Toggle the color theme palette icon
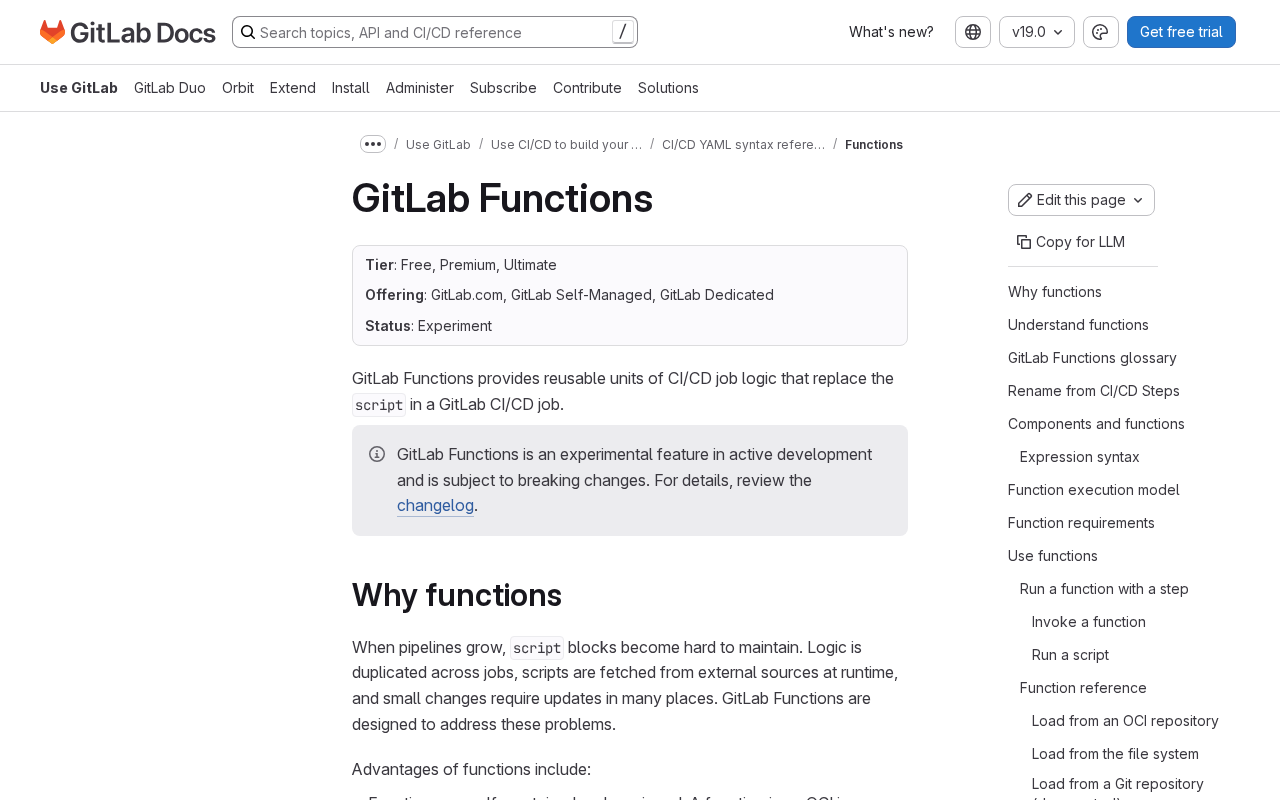This screenshot has width=1280, height=800. point(1101,32)
